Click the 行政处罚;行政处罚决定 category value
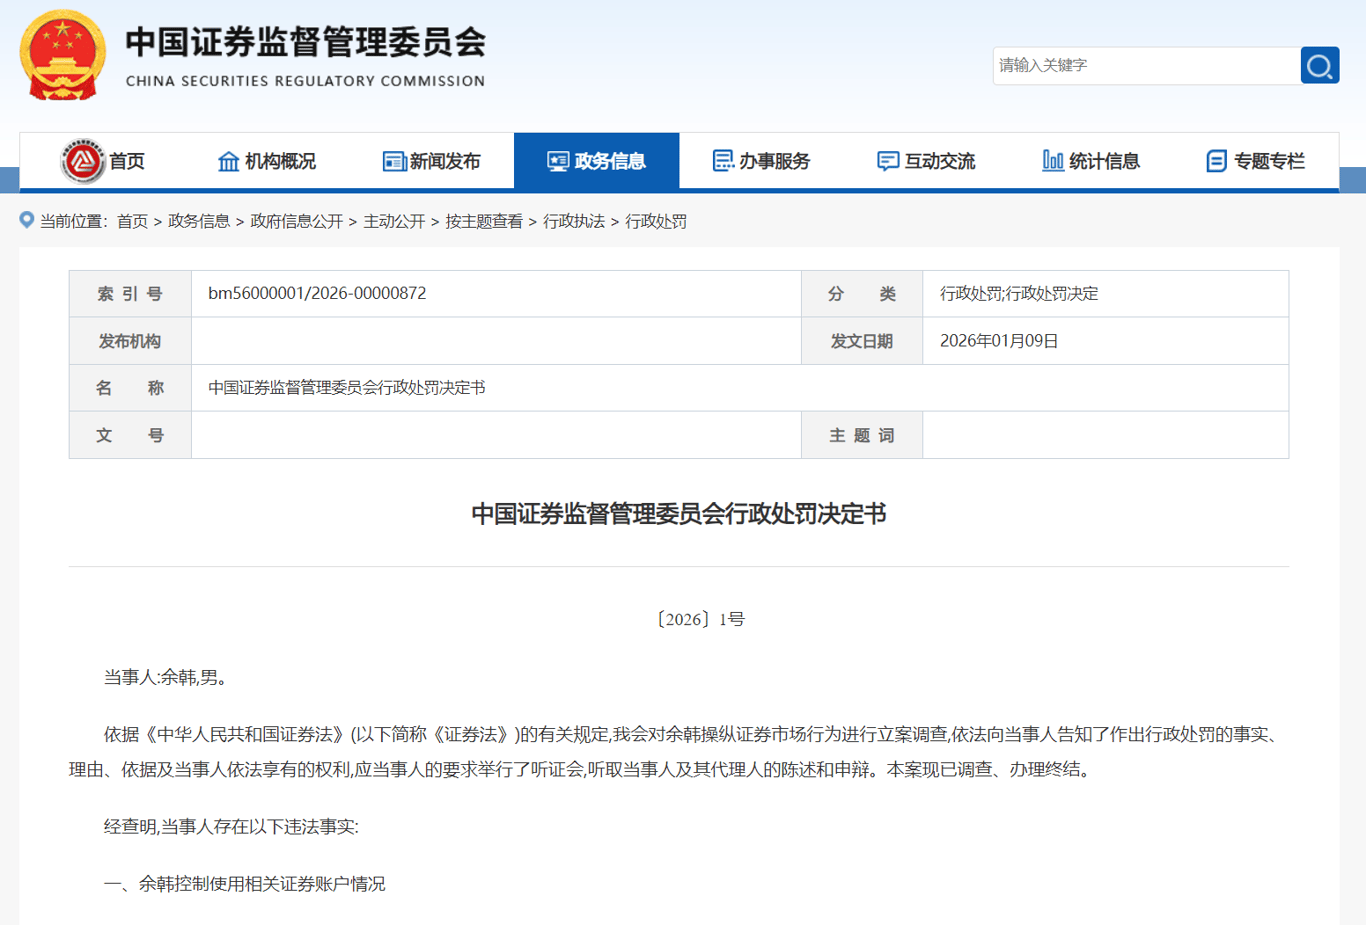The width and height of the screenshot is (1366, 925). tap(1019, 293)
